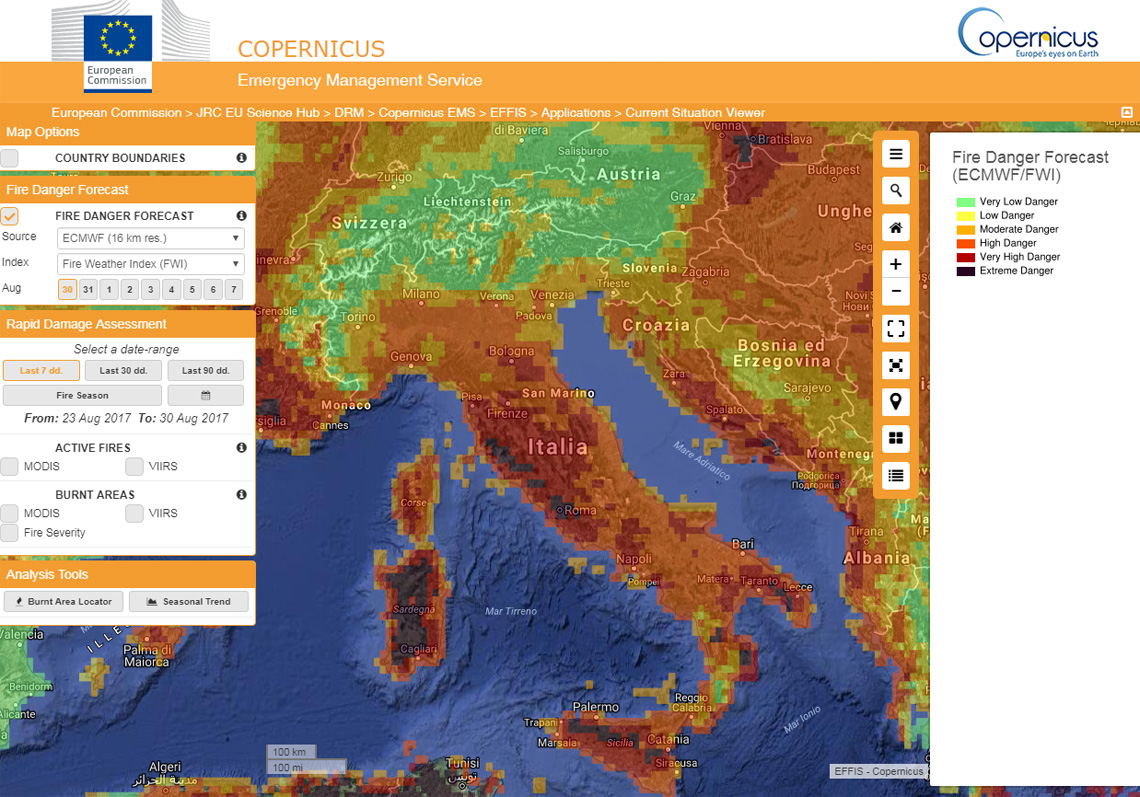Follow EFFIS breadcrumb link
The width and height of the screenshot is (1140, 797).
pyautogui.click(x=508, y=113)
